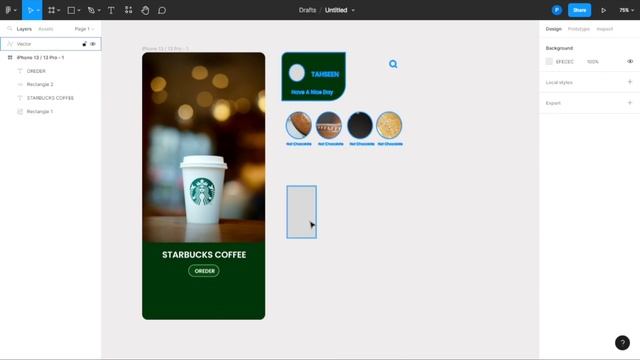Open the Page 1 pages dropdown
The height and width of the screenshot is (360, 640).
(84, 29)
